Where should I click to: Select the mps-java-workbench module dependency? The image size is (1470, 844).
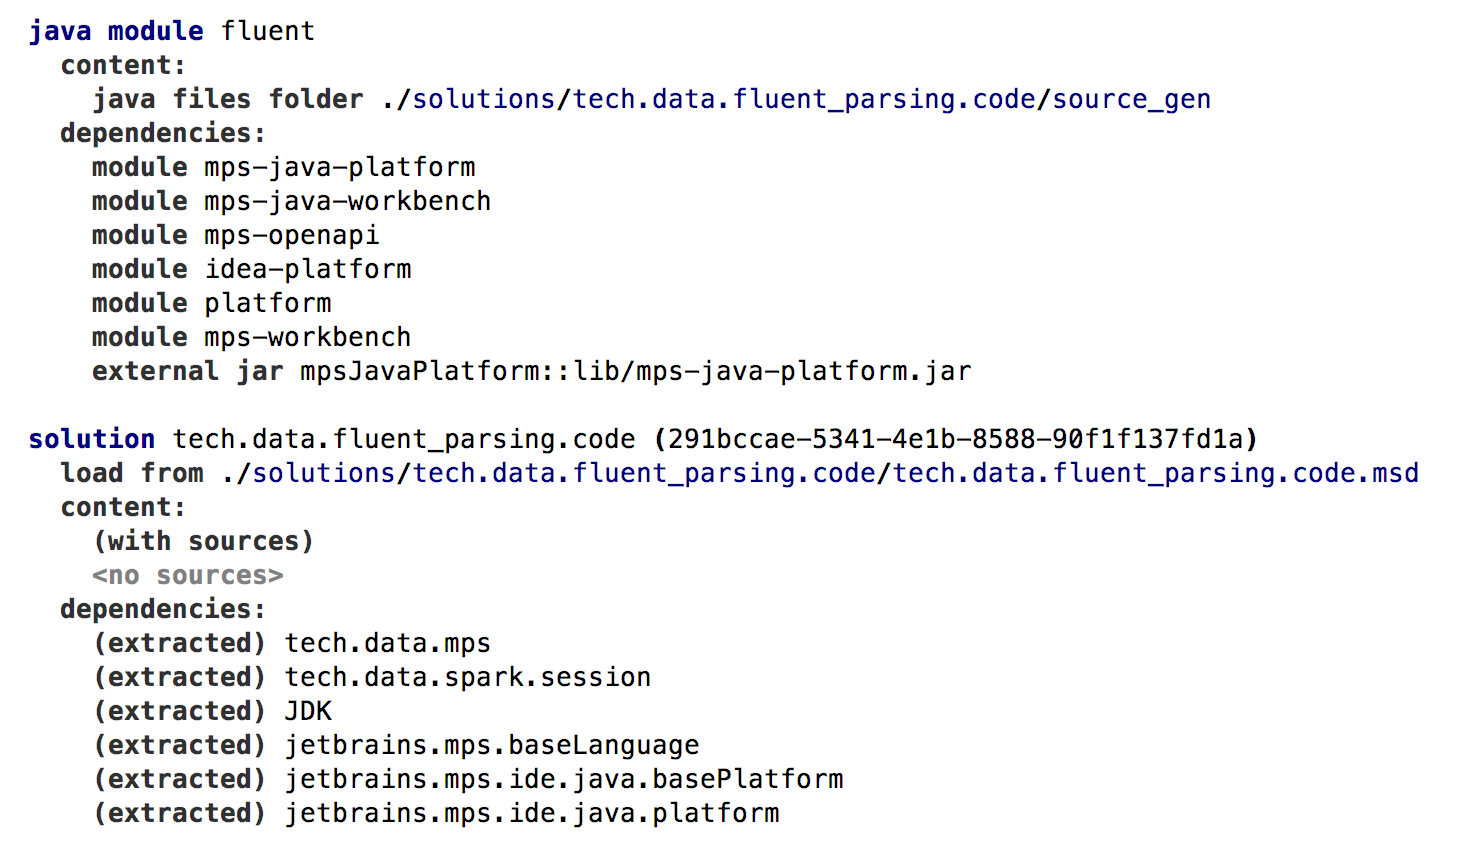click(347, 201)
